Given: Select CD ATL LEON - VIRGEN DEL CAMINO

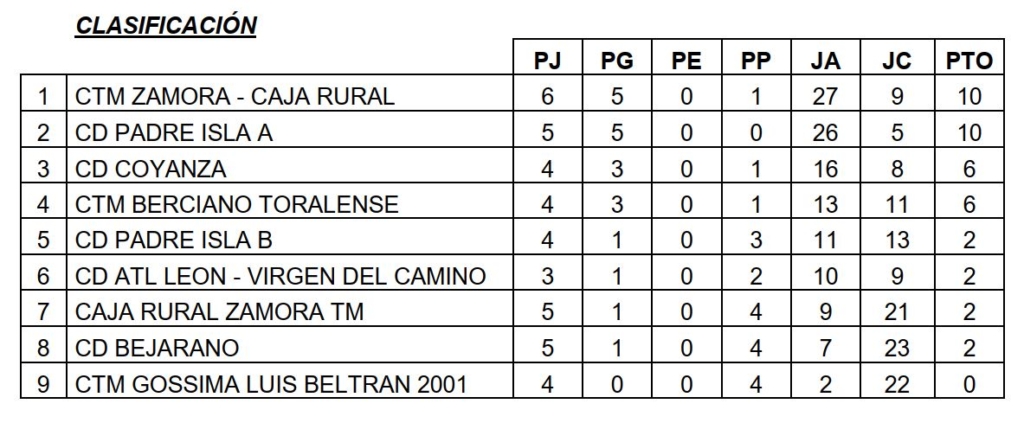Looking at the screenshot, I should pyautogui.click(x=281, y=277).
